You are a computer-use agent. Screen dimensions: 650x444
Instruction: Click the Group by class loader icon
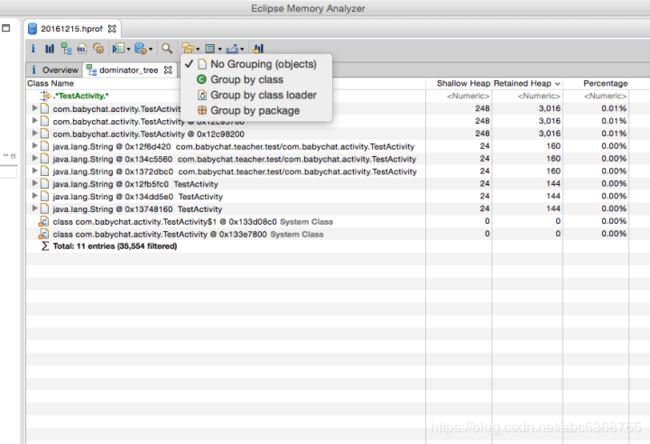pos(202,95)
